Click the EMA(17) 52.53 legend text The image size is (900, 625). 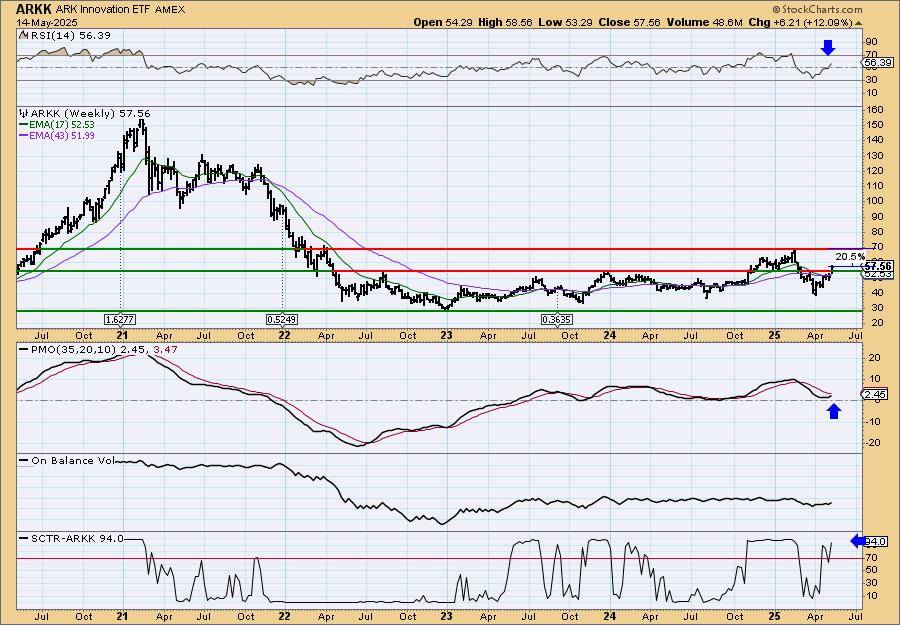coord(62,125)
